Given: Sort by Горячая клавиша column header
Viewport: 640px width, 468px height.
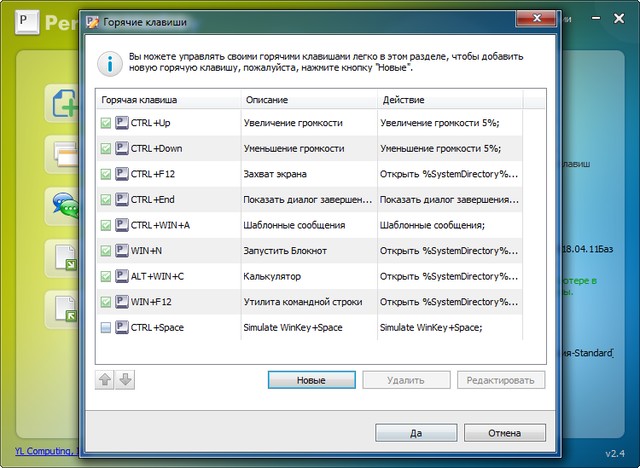Looking at the screenshot, I should (169, 100).
